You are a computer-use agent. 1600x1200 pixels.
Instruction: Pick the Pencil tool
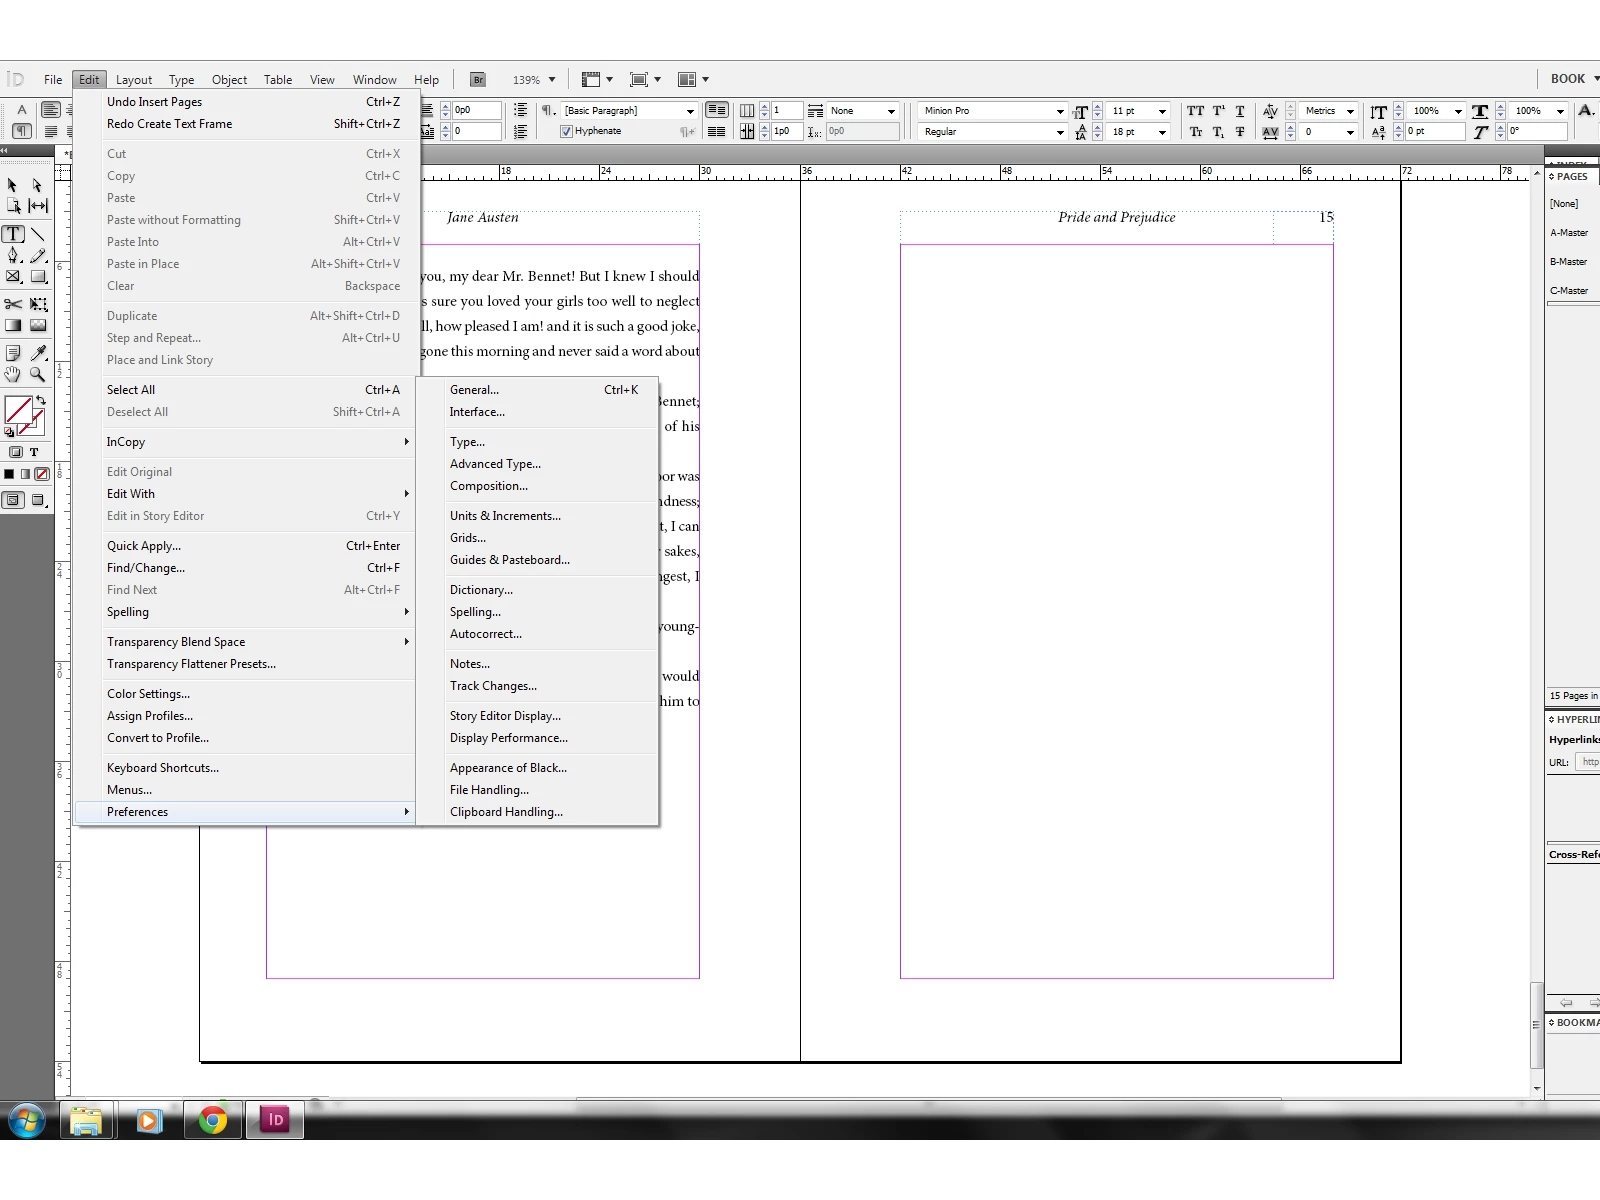pos(38,256)
